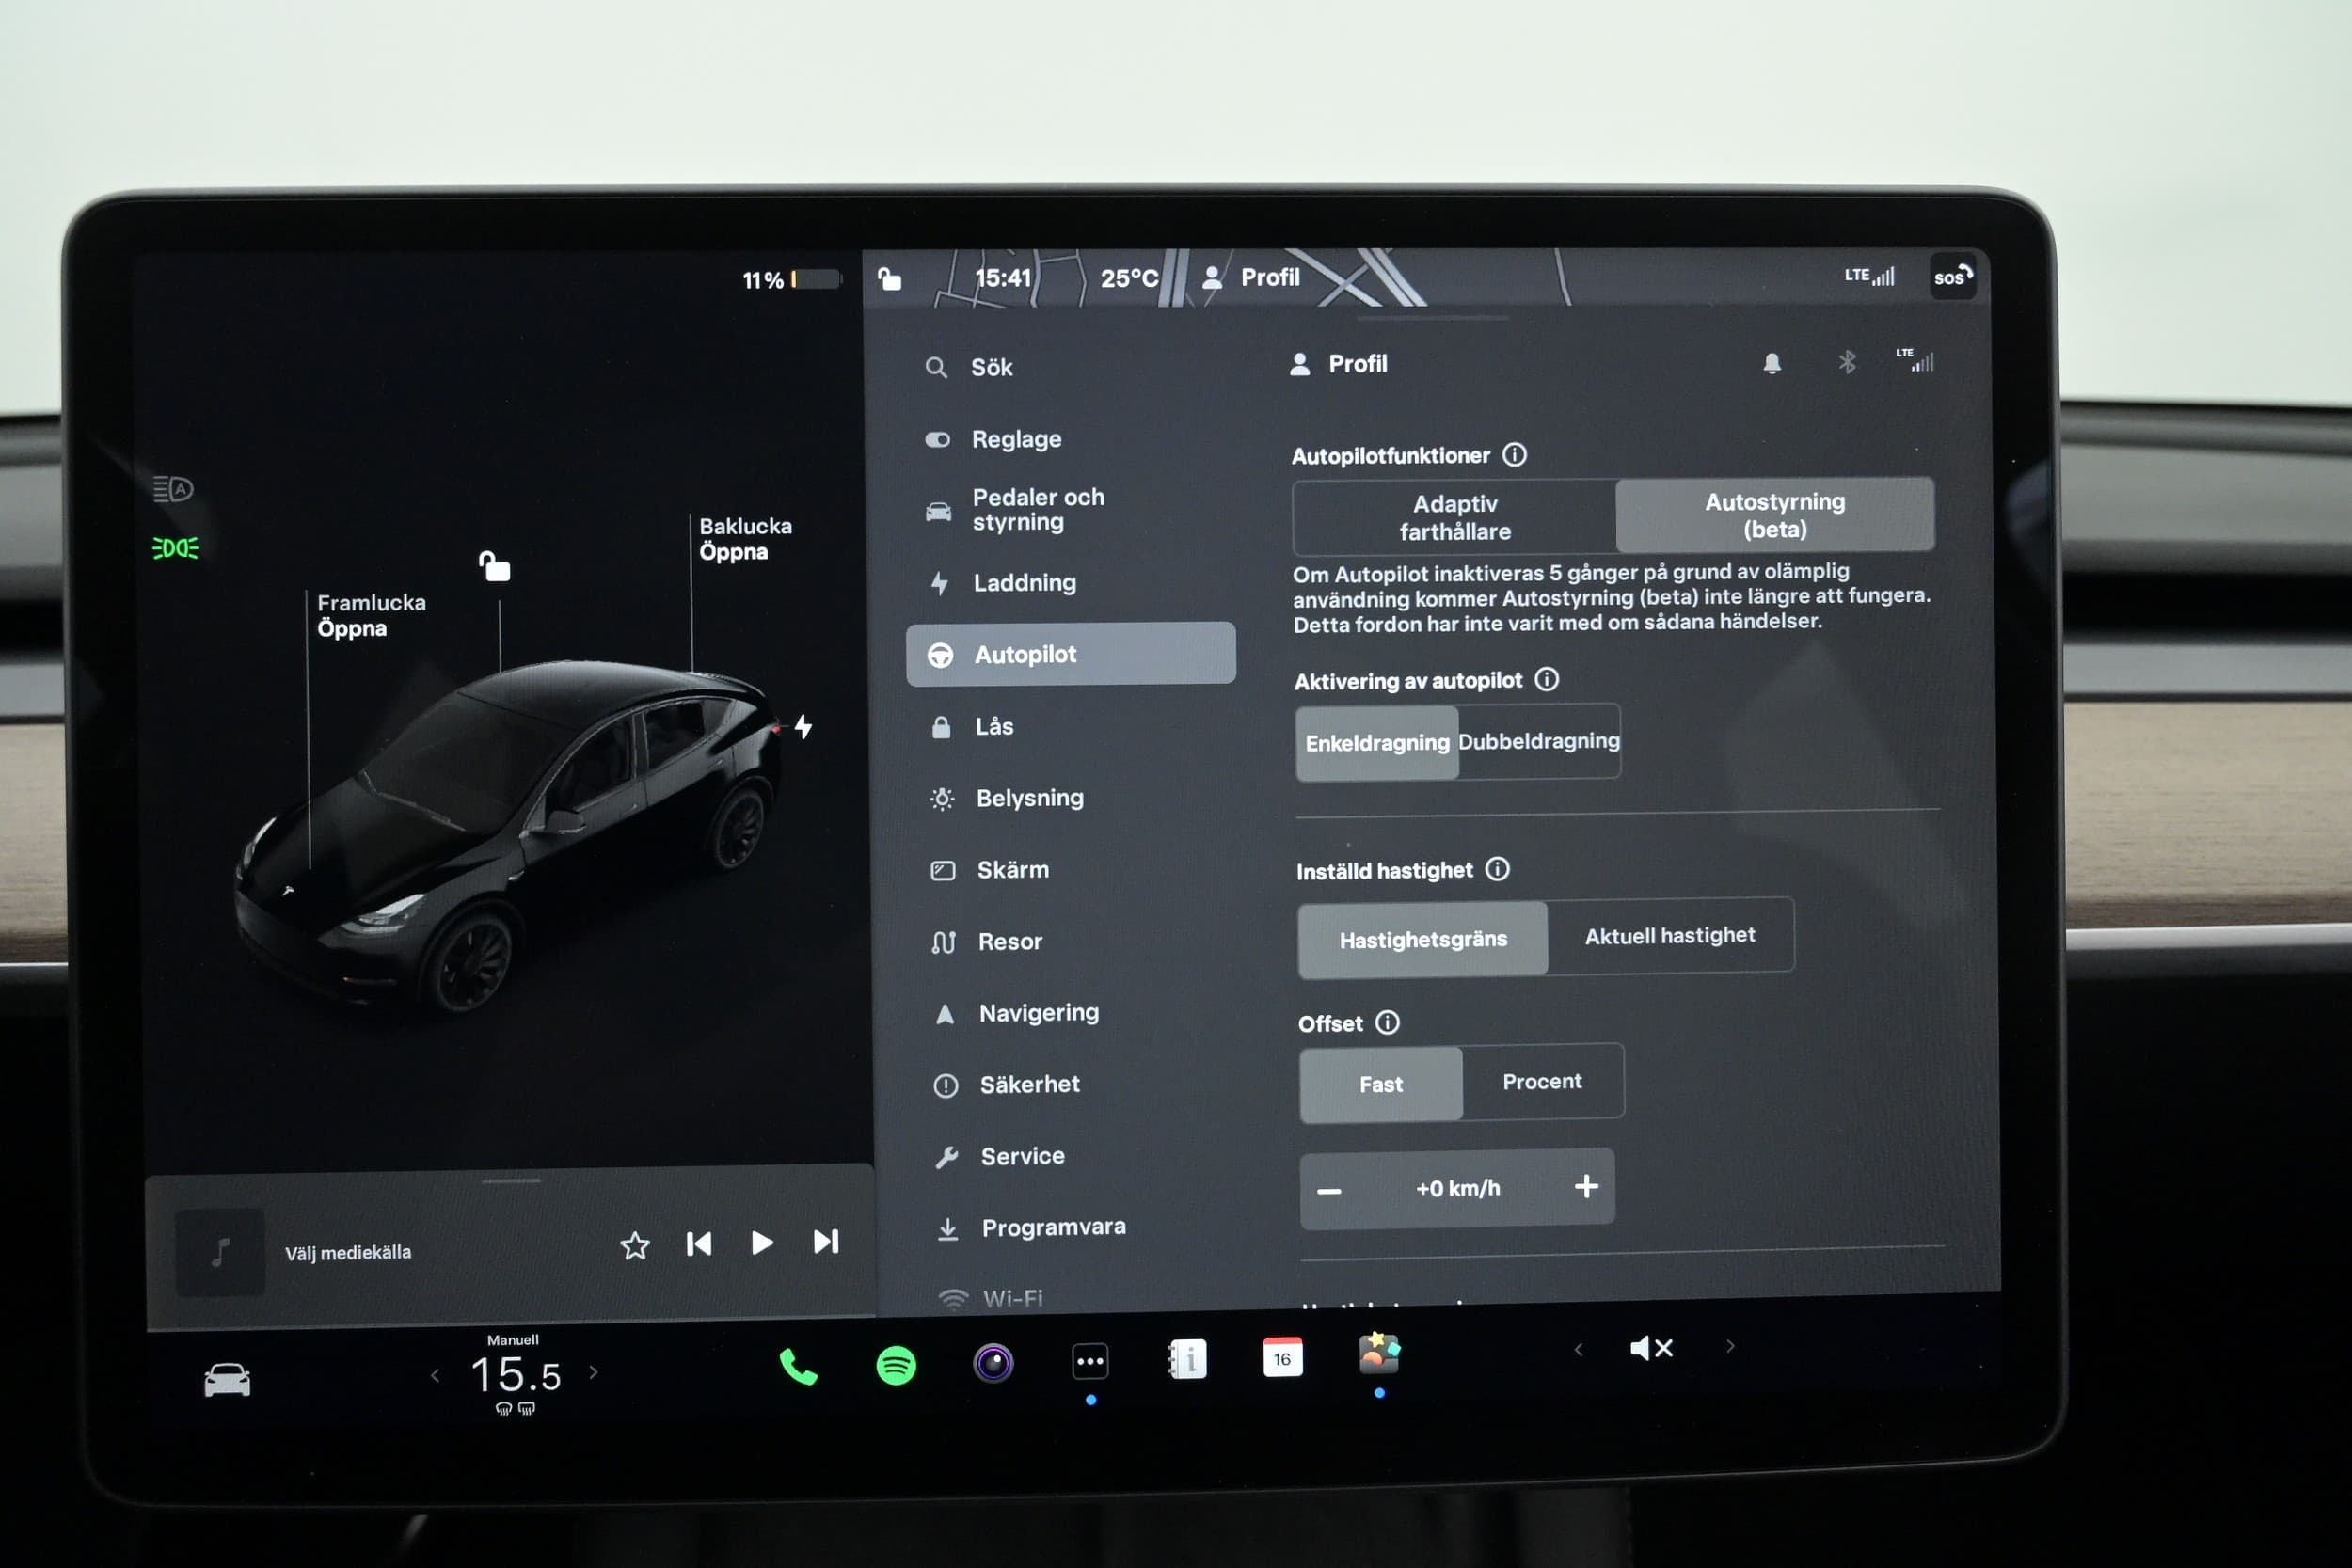This screenshot has height=1568, width=2352.
Task: Tap battery 11% indicator
Action: pyautogui.click(x=790, y=280)
